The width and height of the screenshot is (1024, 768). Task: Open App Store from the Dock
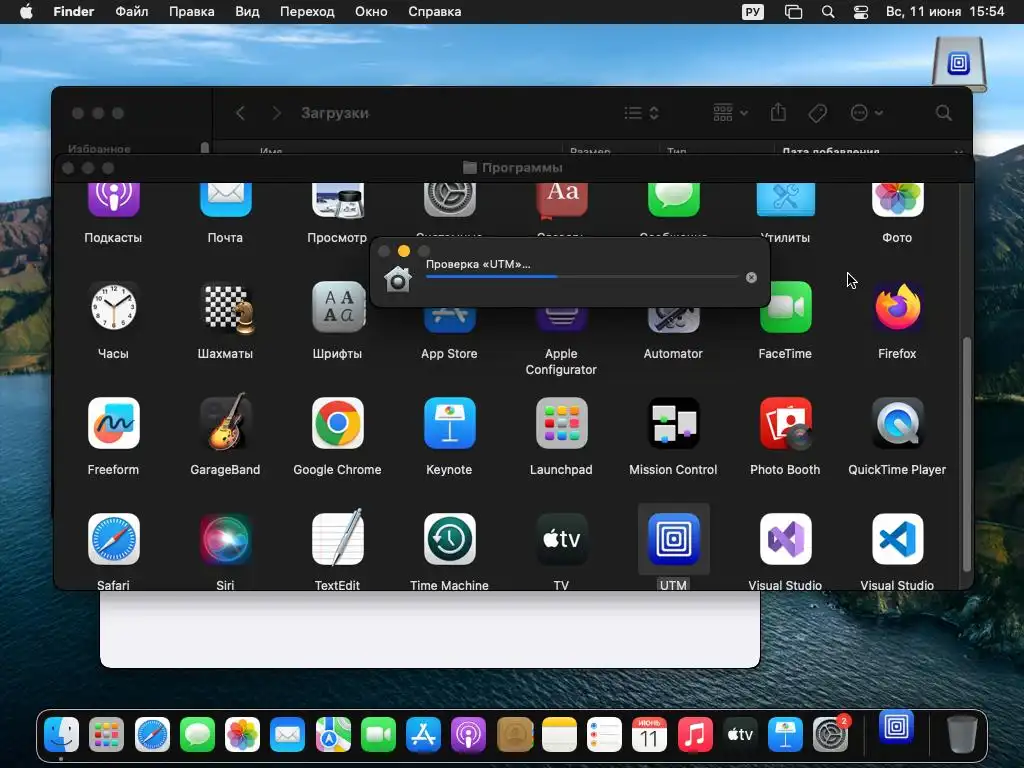423,734
